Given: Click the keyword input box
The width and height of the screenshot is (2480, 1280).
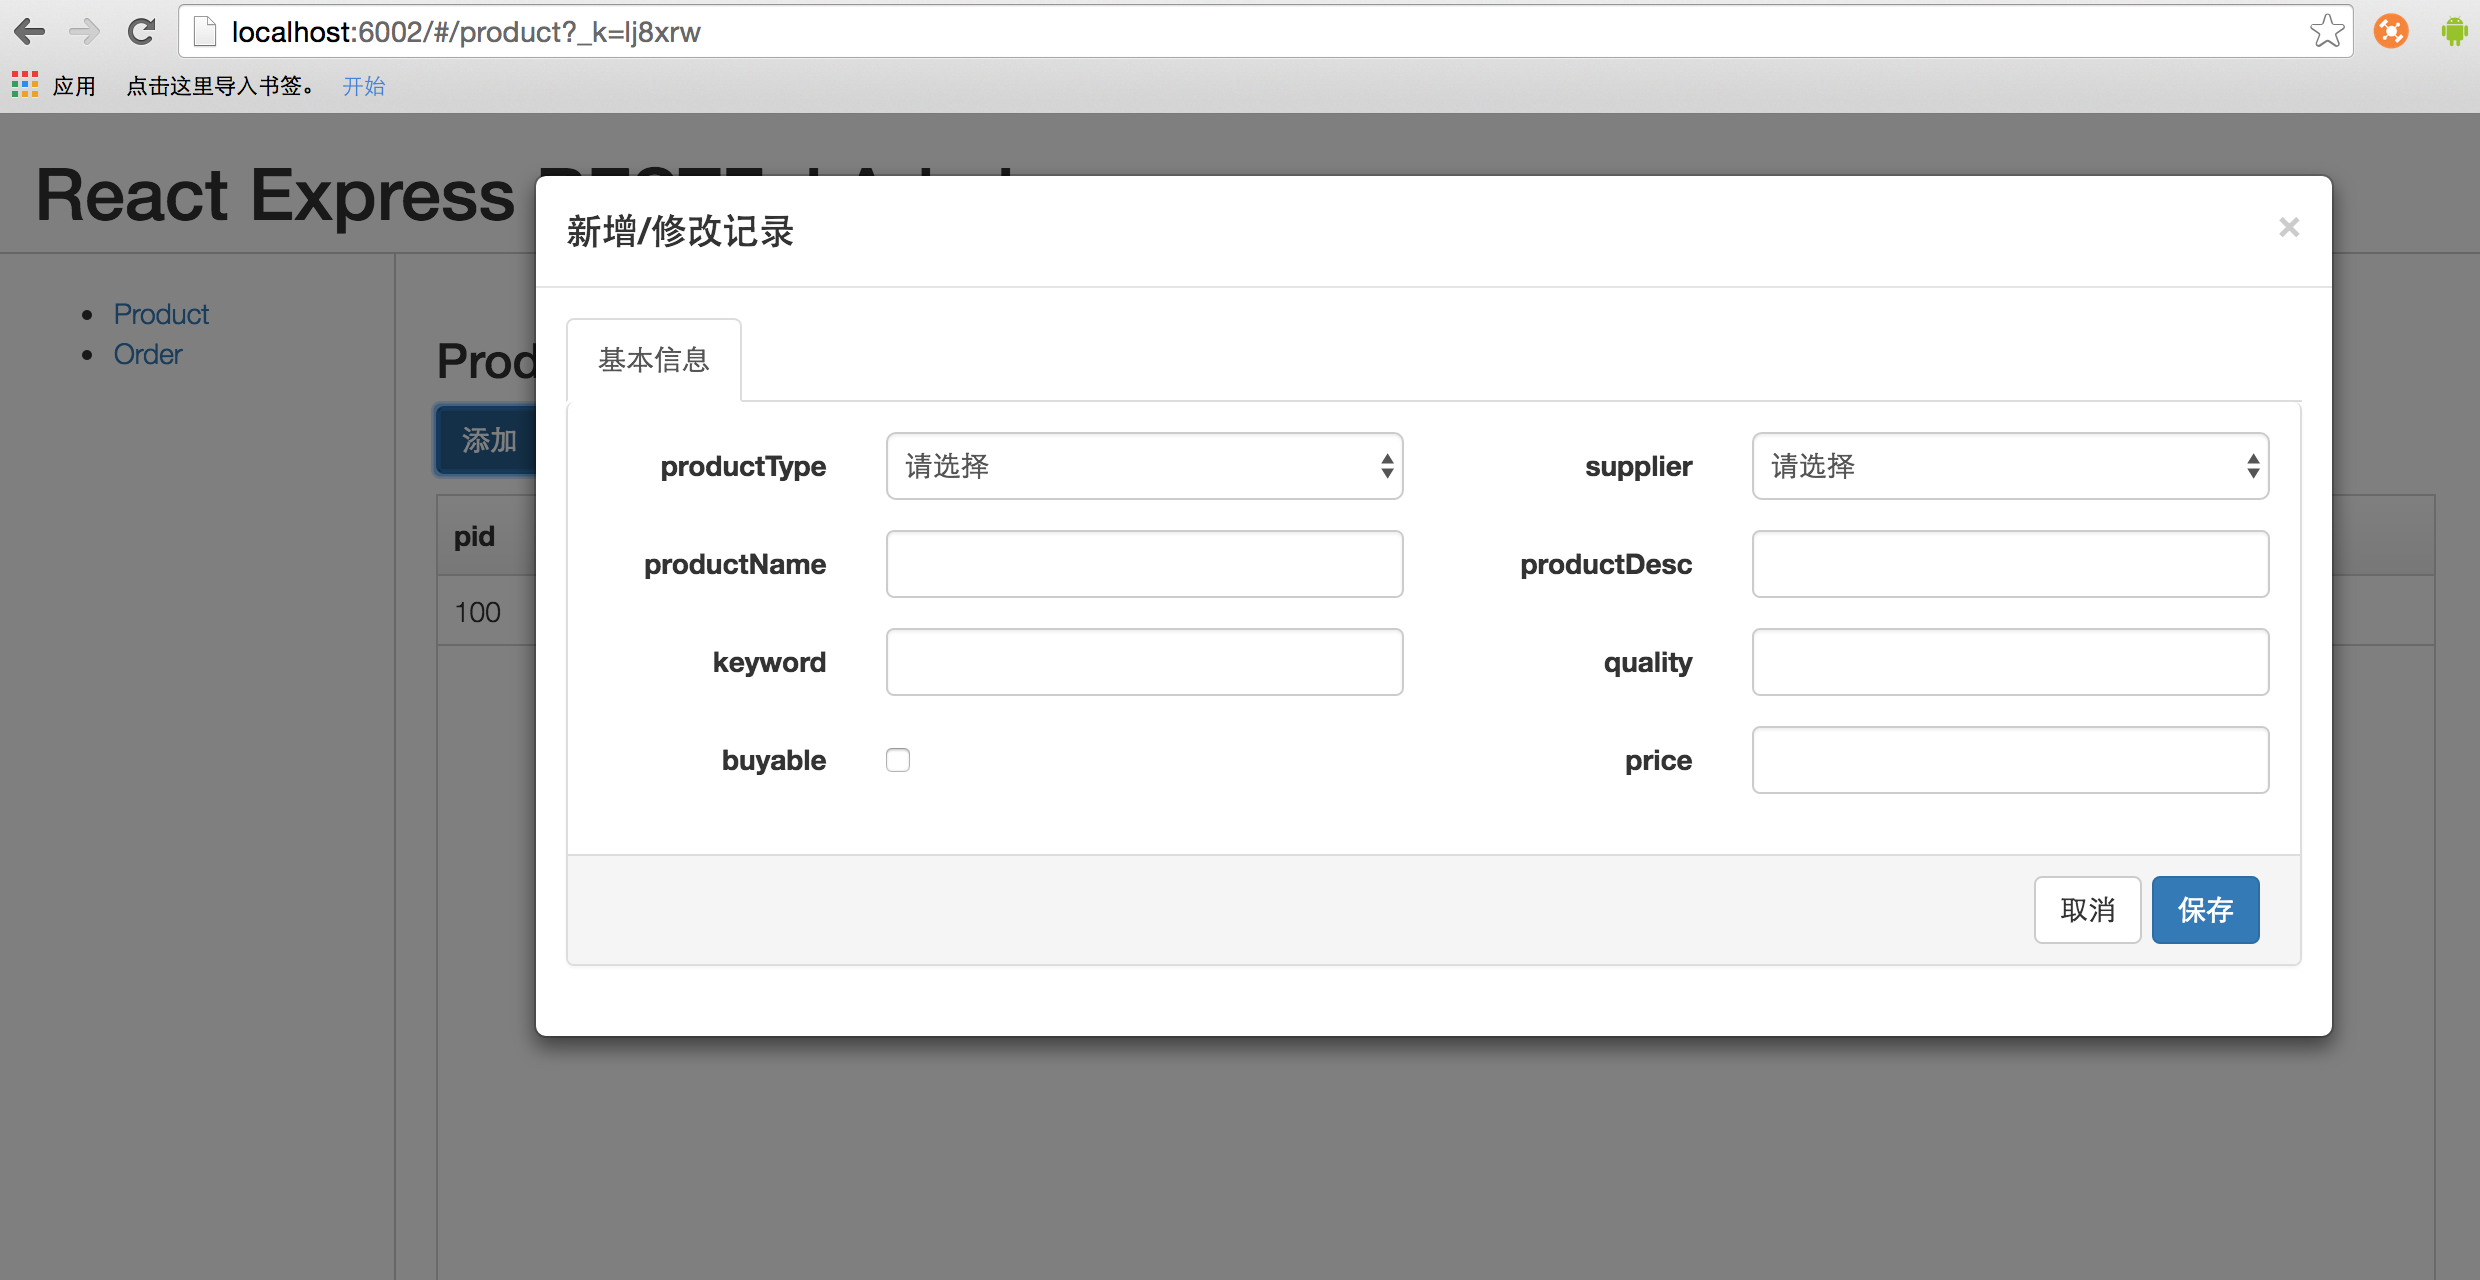Looking at the screenshot, I should pyautogui.click(x=1144, y=662).
